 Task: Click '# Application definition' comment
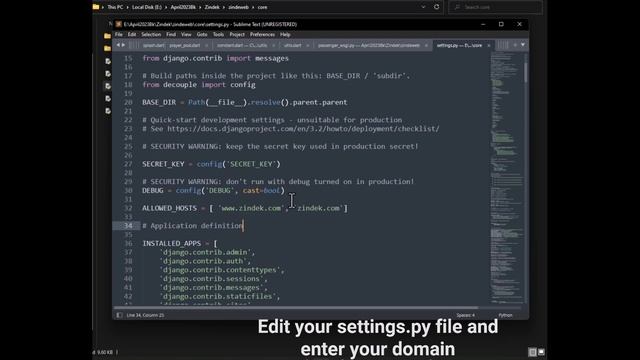[x=192, y=226]
